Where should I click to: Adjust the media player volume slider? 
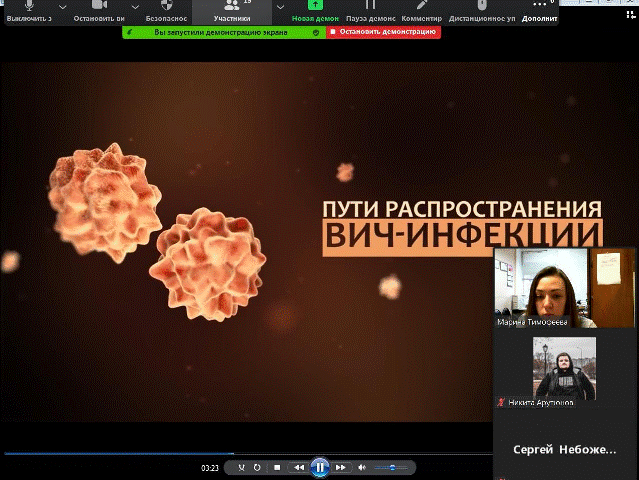390,467
